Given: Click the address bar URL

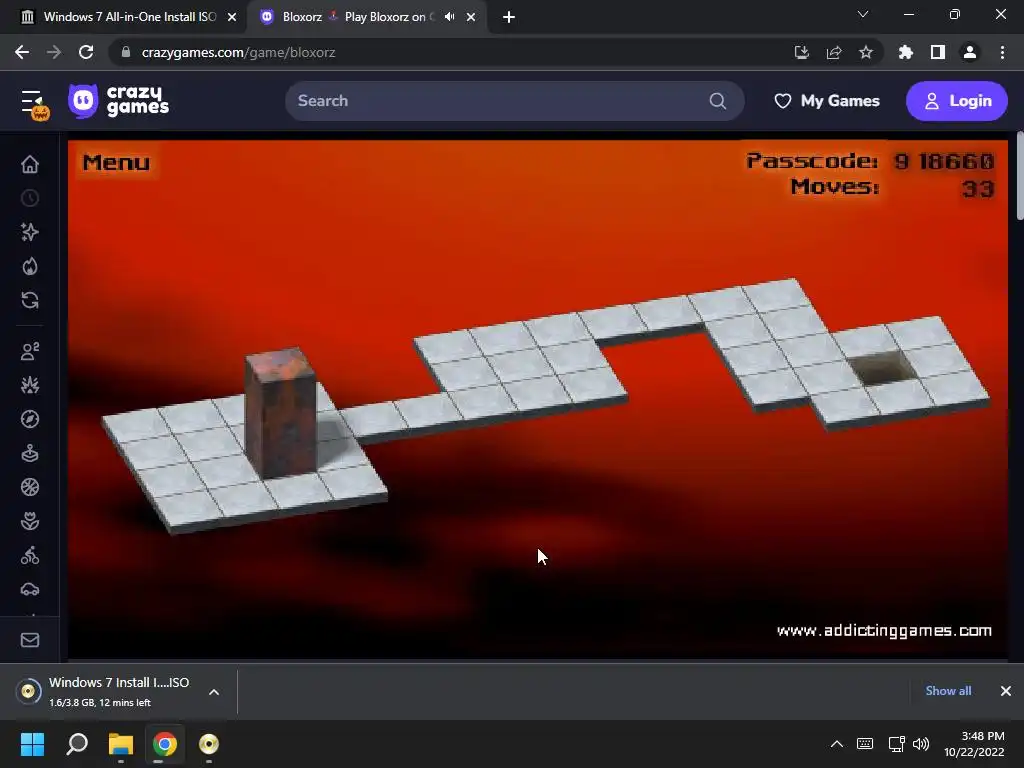Looking at the screenshot, I should click(238, 52).
